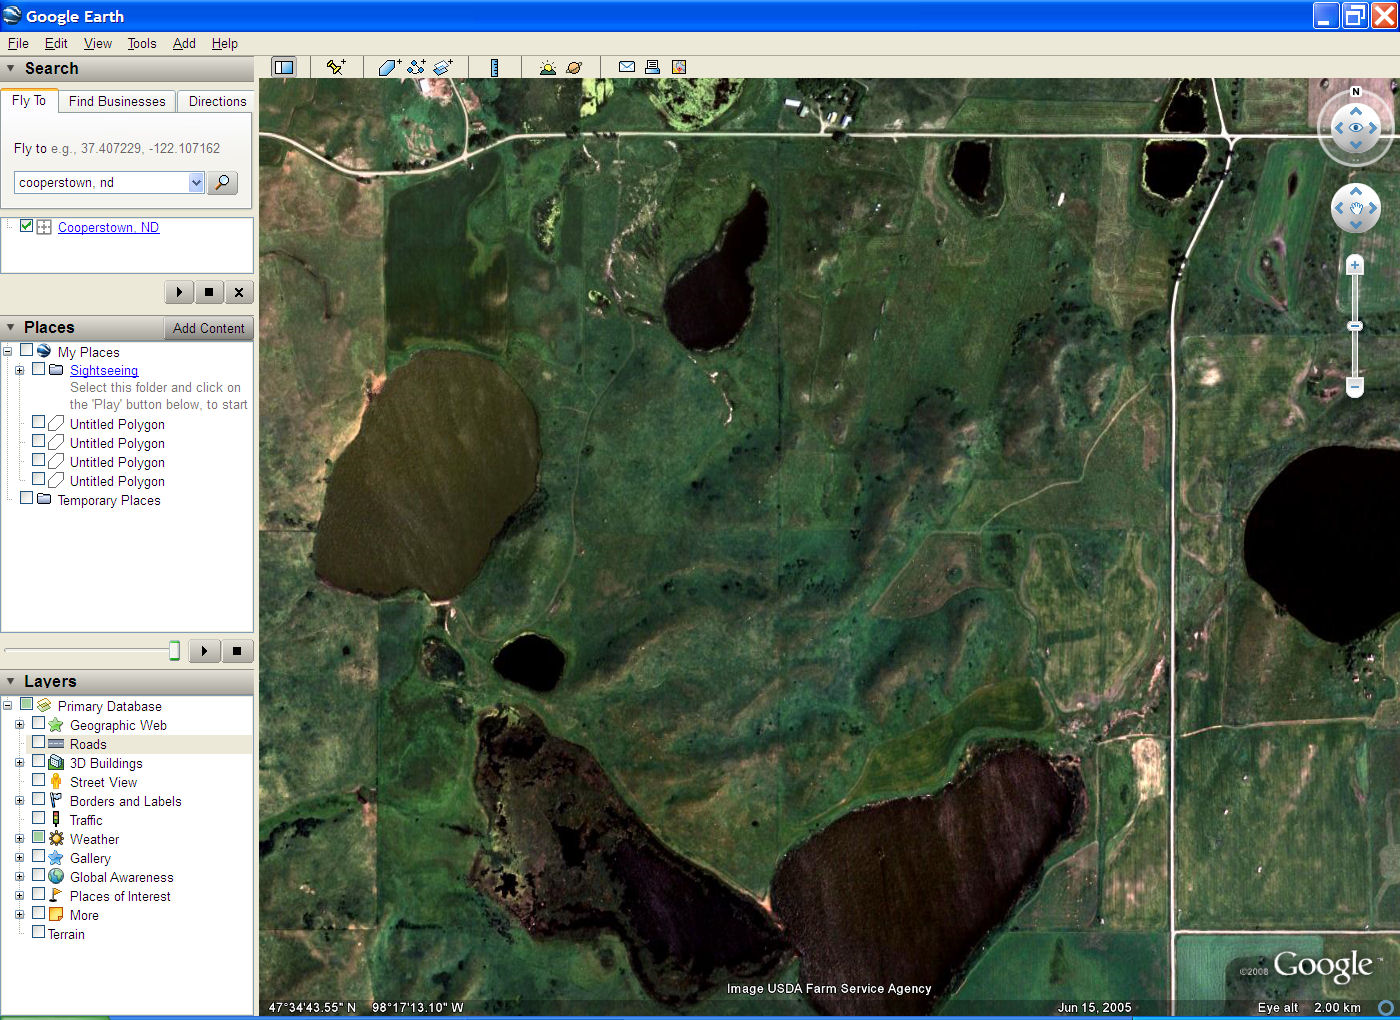Open the Sightseeing folder link

(104, 370)
